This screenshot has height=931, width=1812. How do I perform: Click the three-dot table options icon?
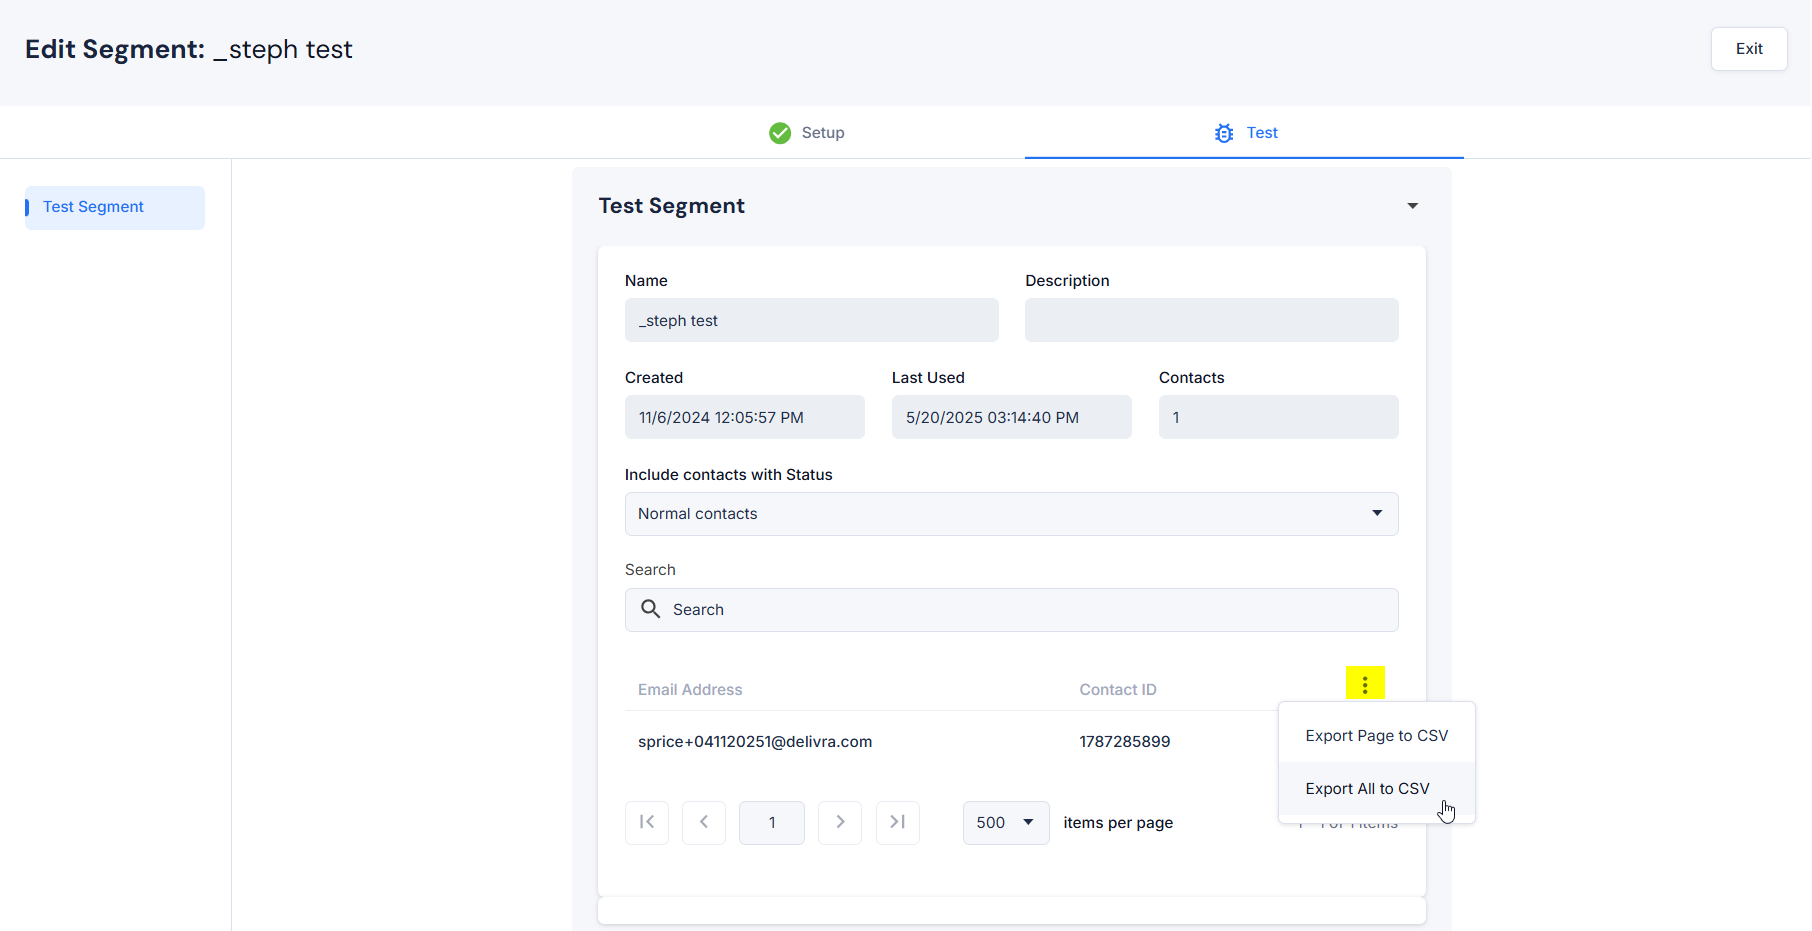1365,685
